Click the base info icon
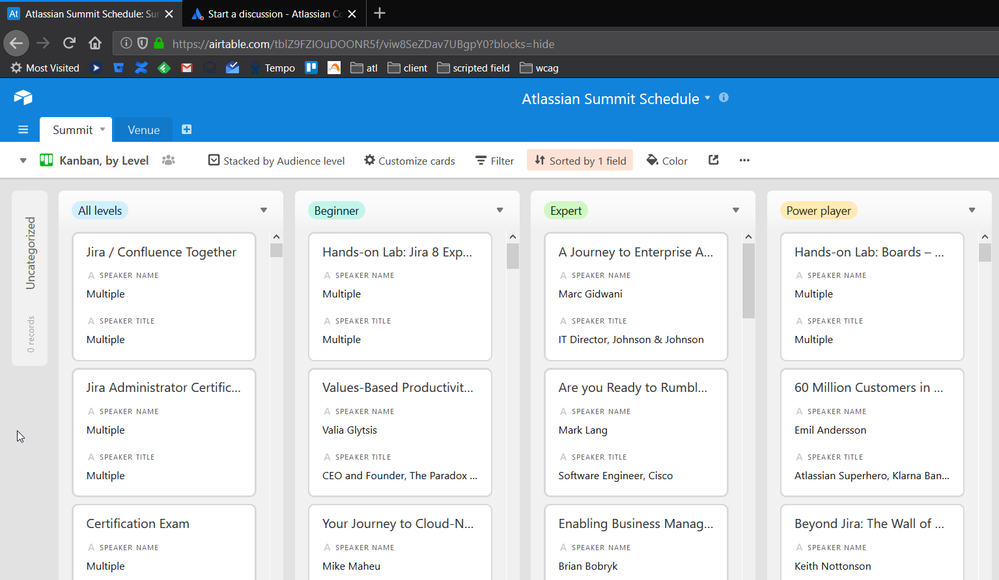 (724, 98)
